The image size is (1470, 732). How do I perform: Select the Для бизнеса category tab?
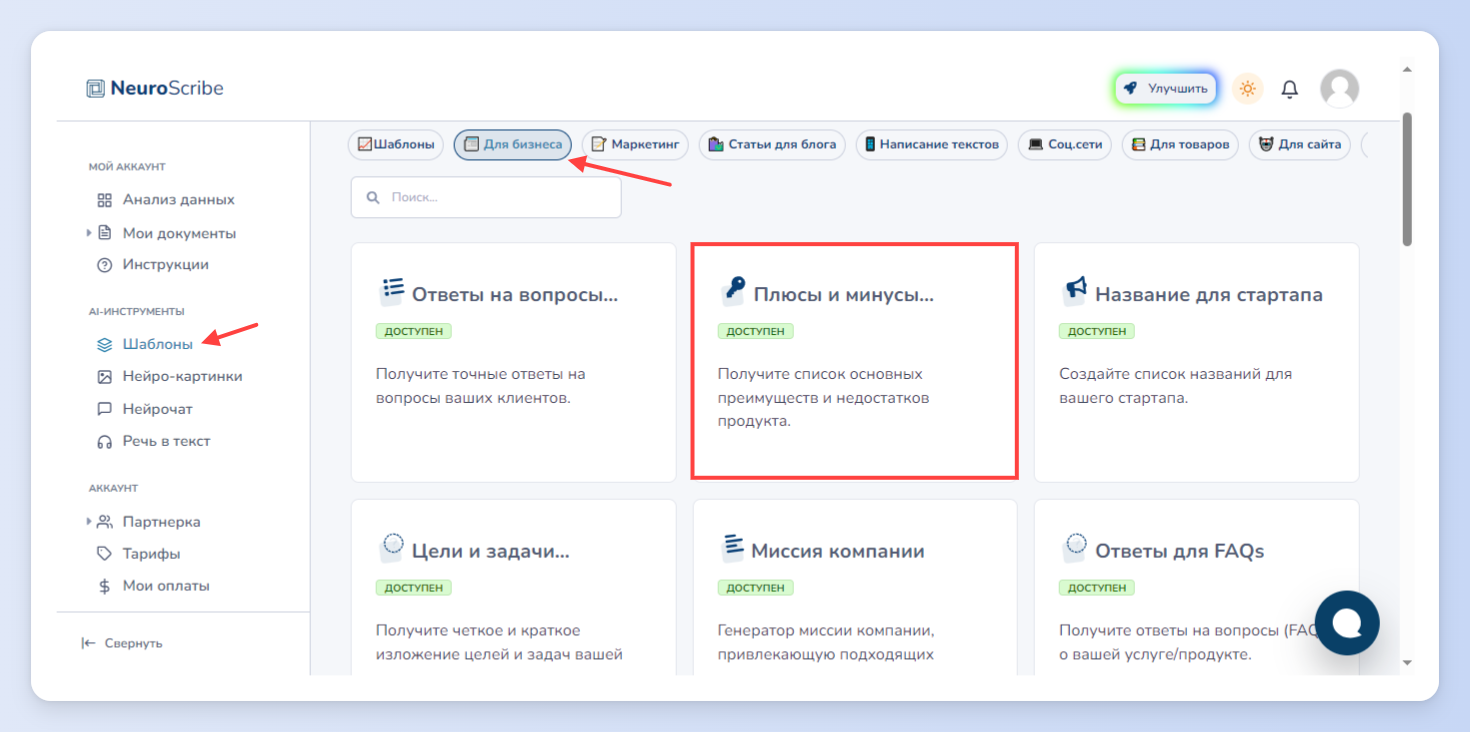(513, 145)
